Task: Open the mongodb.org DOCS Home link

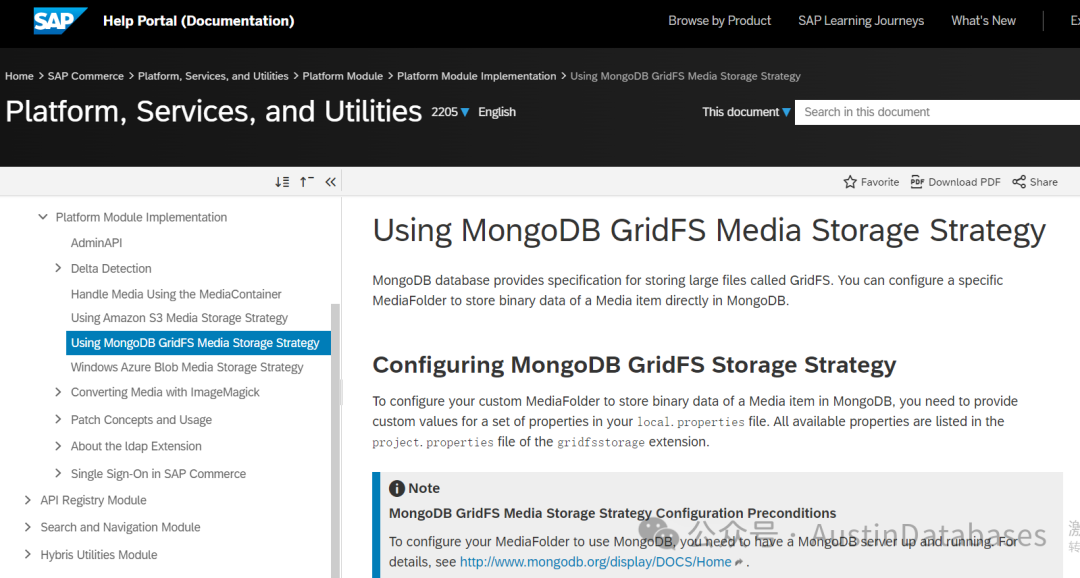Action: click(595, 562)
